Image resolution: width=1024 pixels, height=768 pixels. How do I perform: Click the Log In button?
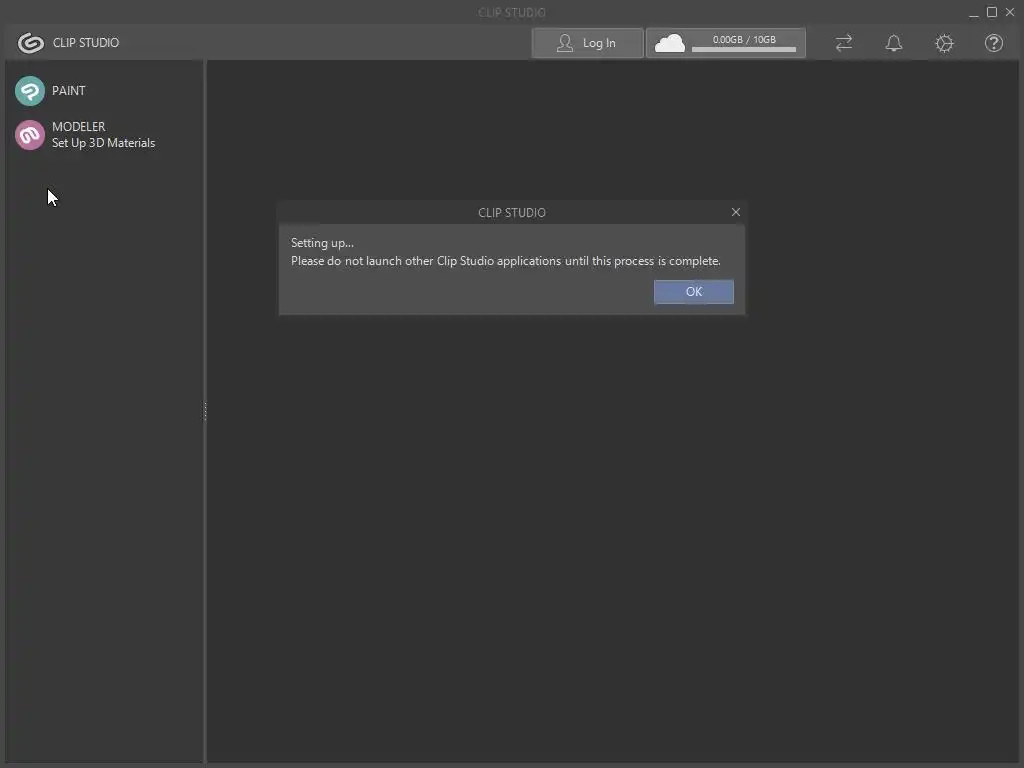coord(587,43)
